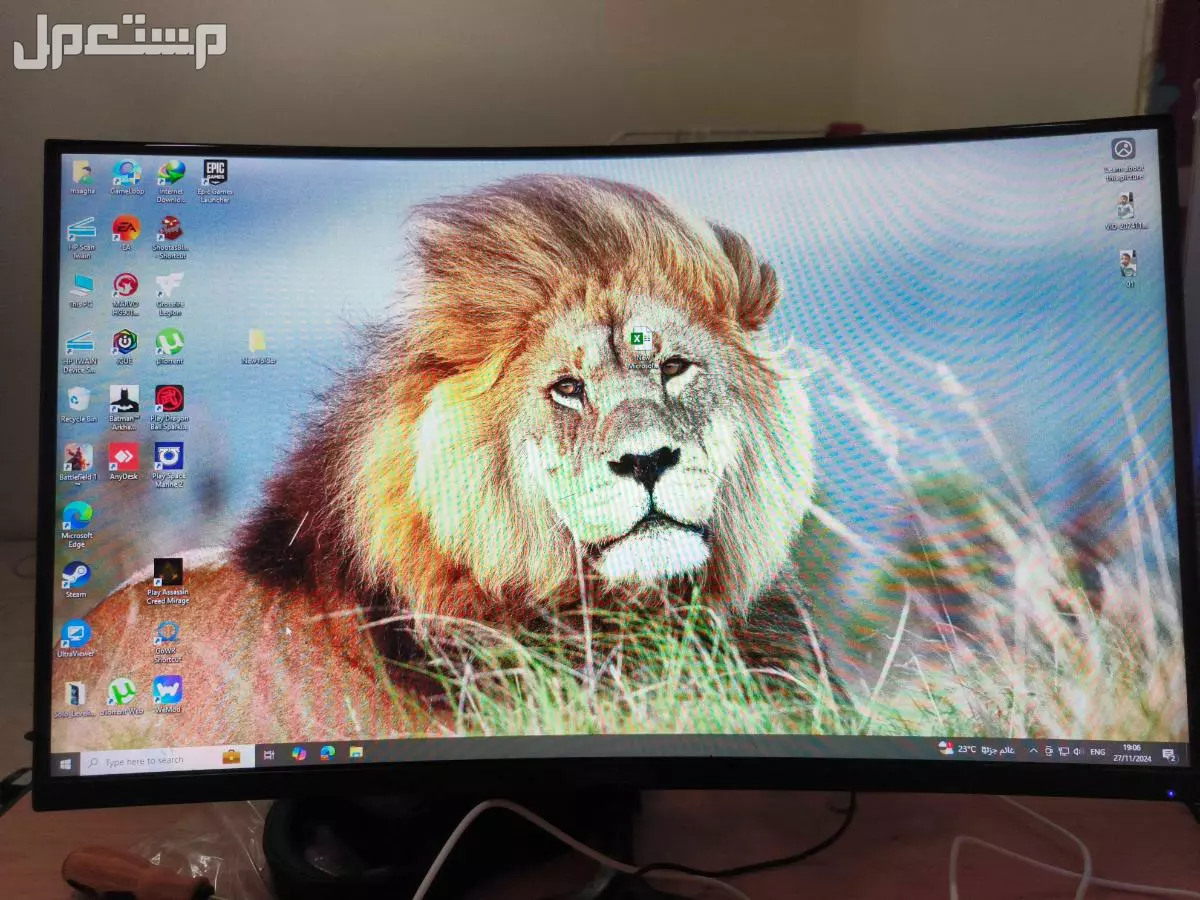Launch the EA app shortcut
The height and width of the screenshot is (900, 1200).
pos(126,232)
